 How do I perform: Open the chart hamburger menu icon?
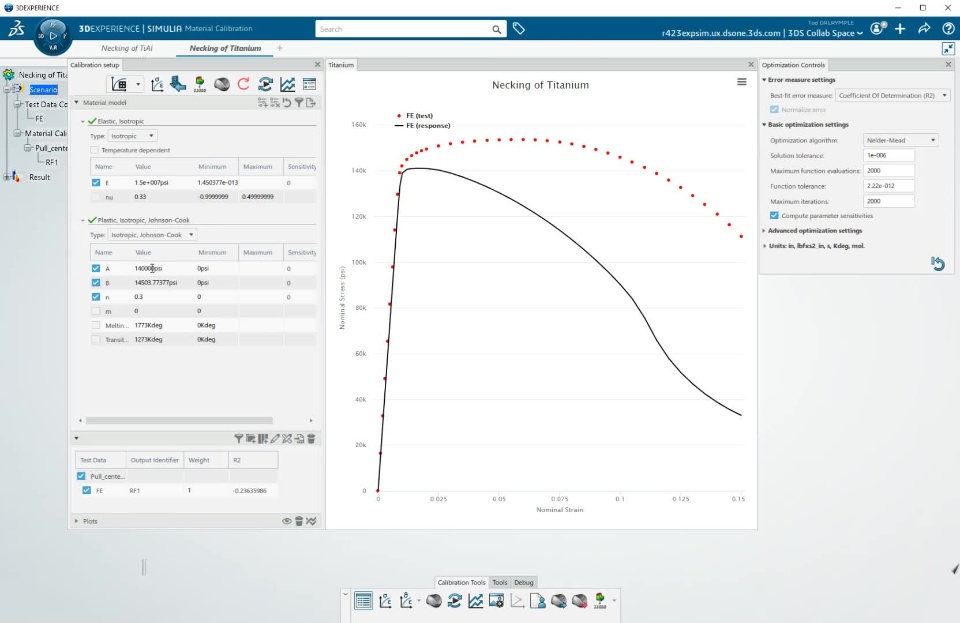[x=741, y=82]
